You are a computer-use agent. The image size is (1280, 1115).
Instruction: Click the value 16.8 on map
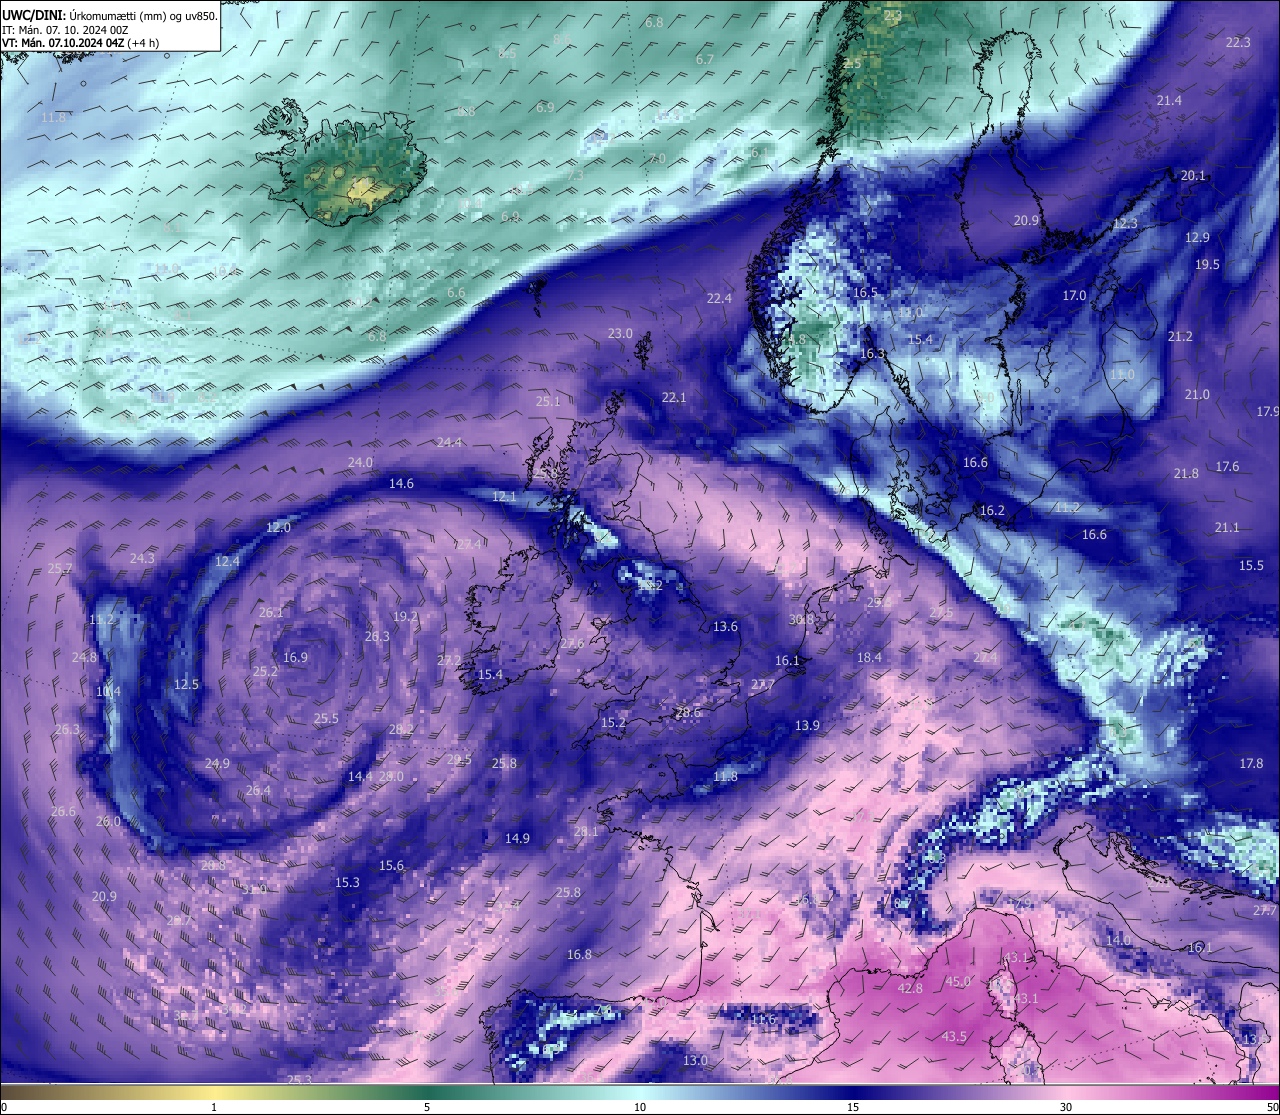click(x=579, y=954)
